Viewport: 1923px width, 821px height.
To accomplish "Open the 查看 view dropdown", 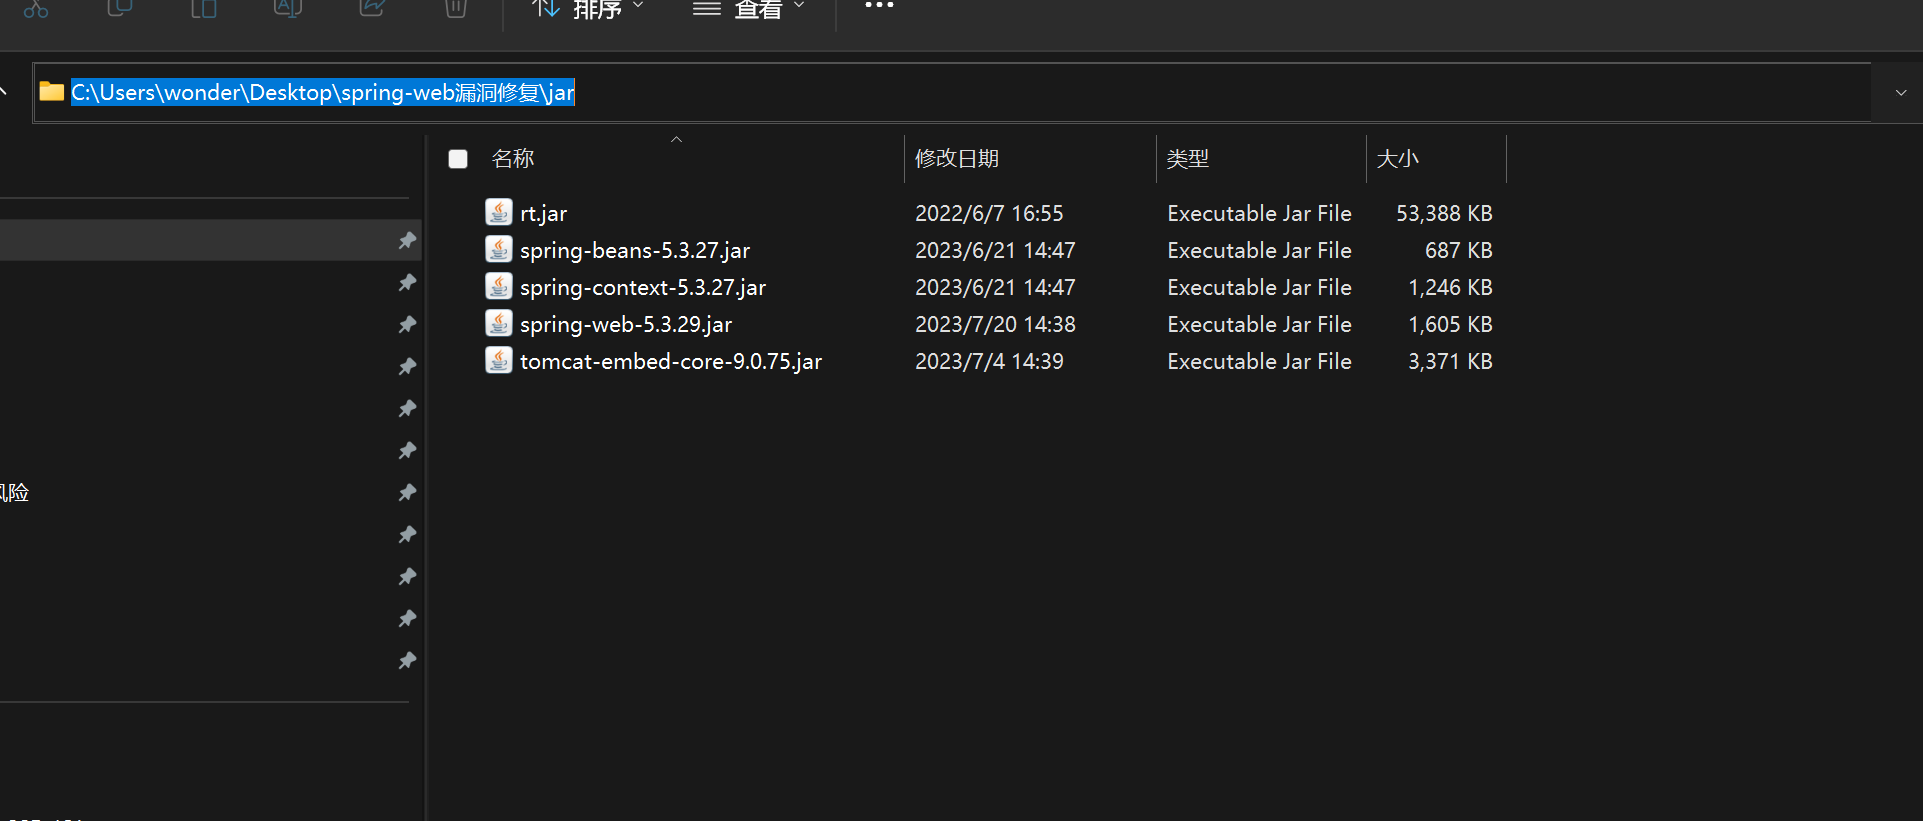I will pyautogui.click(x=749, y=9).
